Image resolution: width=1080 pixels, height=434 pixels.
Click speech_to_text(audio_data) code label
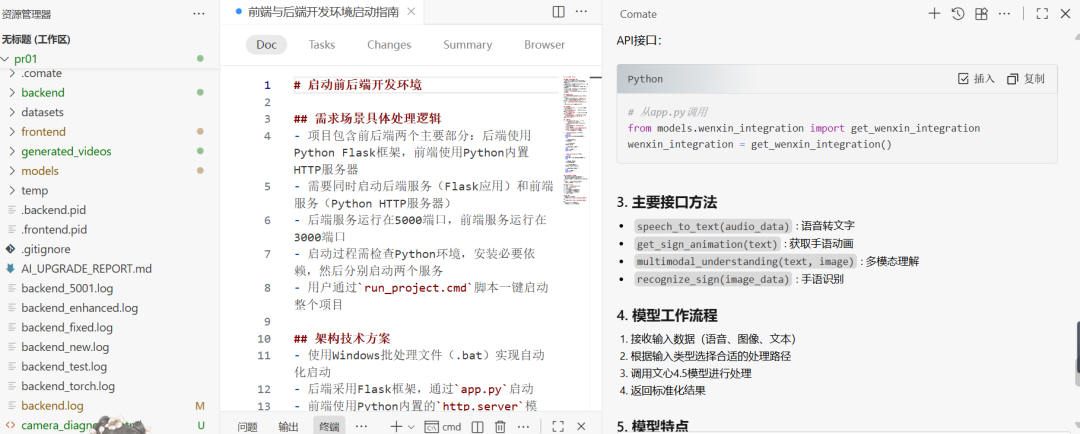click(714, 225)
